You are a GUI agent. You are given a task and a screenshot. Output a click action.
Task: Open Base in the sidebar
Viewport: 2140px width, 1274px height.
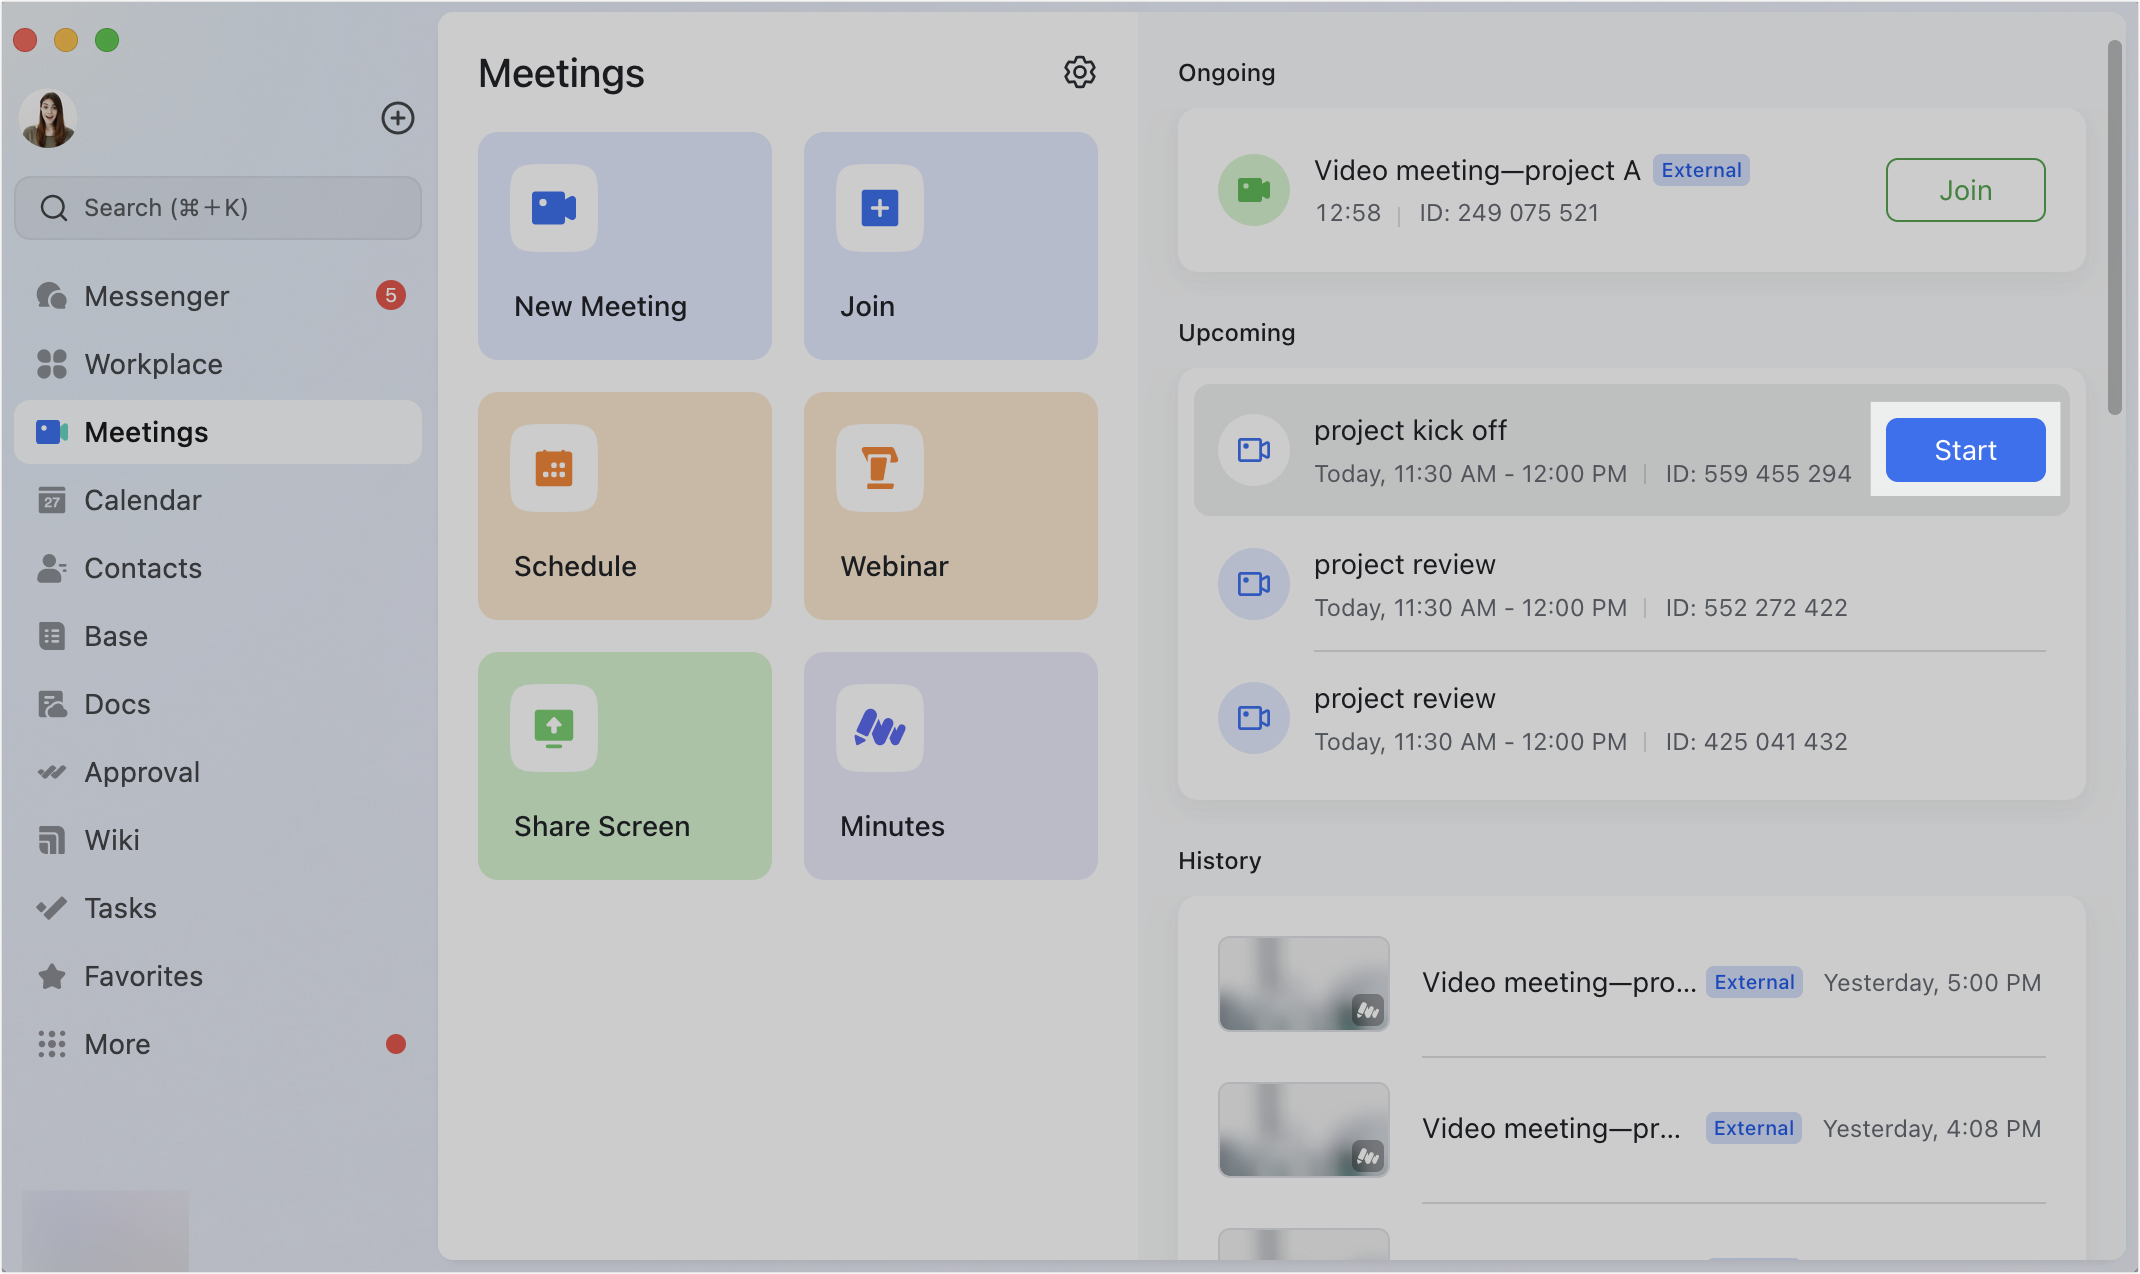click(x=115, y=636)
